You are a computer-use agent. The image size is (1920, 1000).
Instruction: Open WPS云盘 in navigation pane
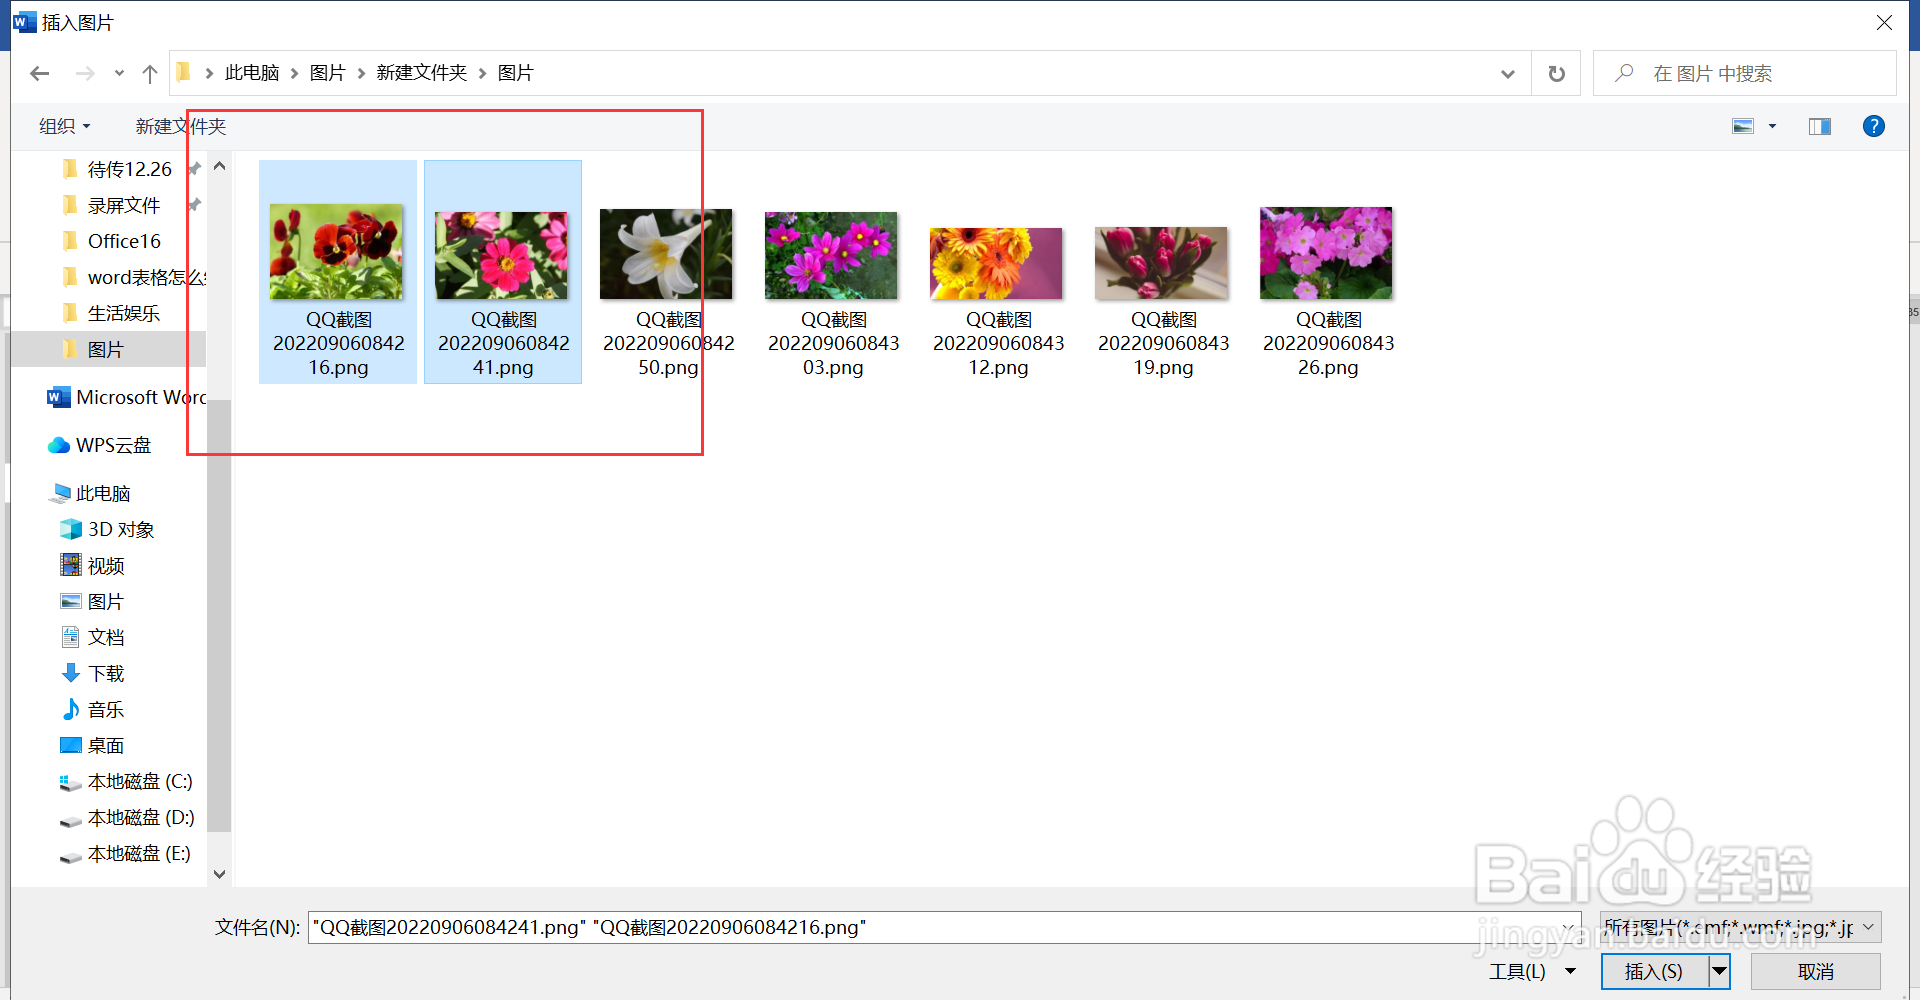100,445
